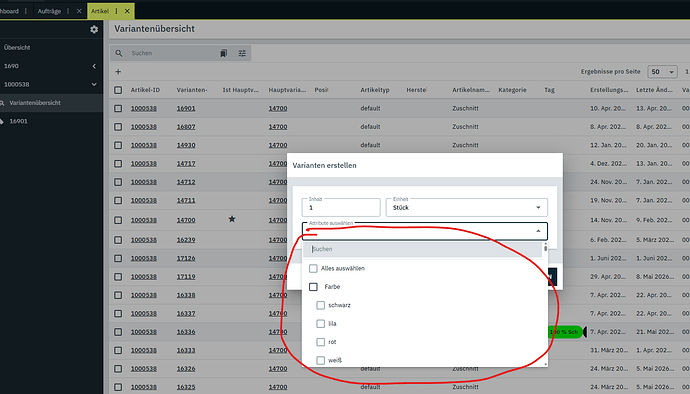Click the Inhalt input field

[x=341, y=207]
